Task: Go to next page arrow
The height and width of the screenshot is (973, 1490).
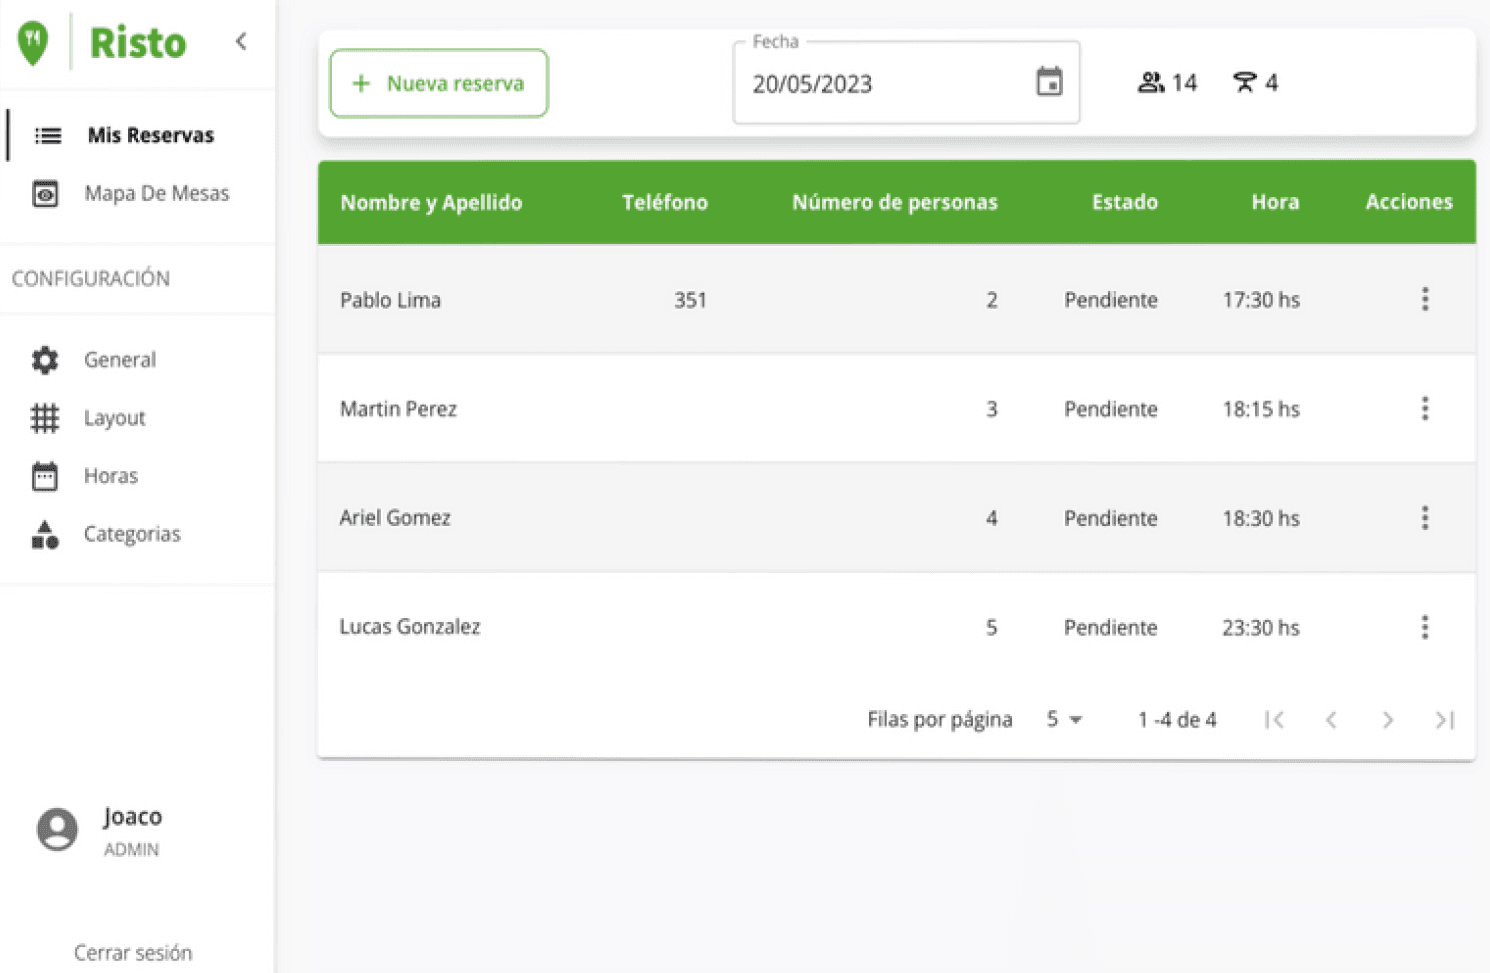Action: [1388, 720]
